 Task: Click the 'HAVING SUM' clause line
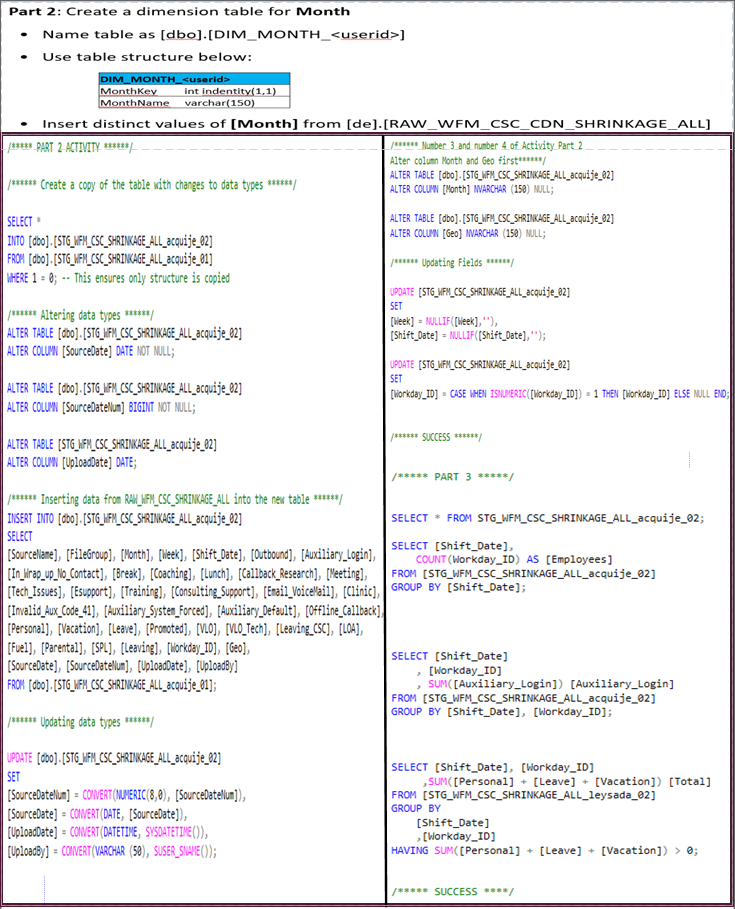pyautogui.click(x=545, y=849)
